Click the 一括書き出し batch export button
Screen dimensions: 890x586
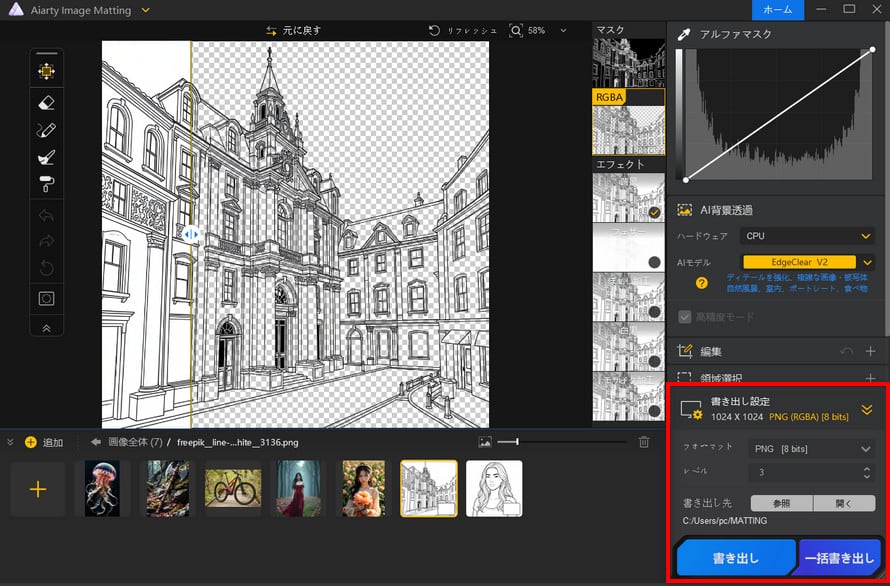tap(840, 558)
